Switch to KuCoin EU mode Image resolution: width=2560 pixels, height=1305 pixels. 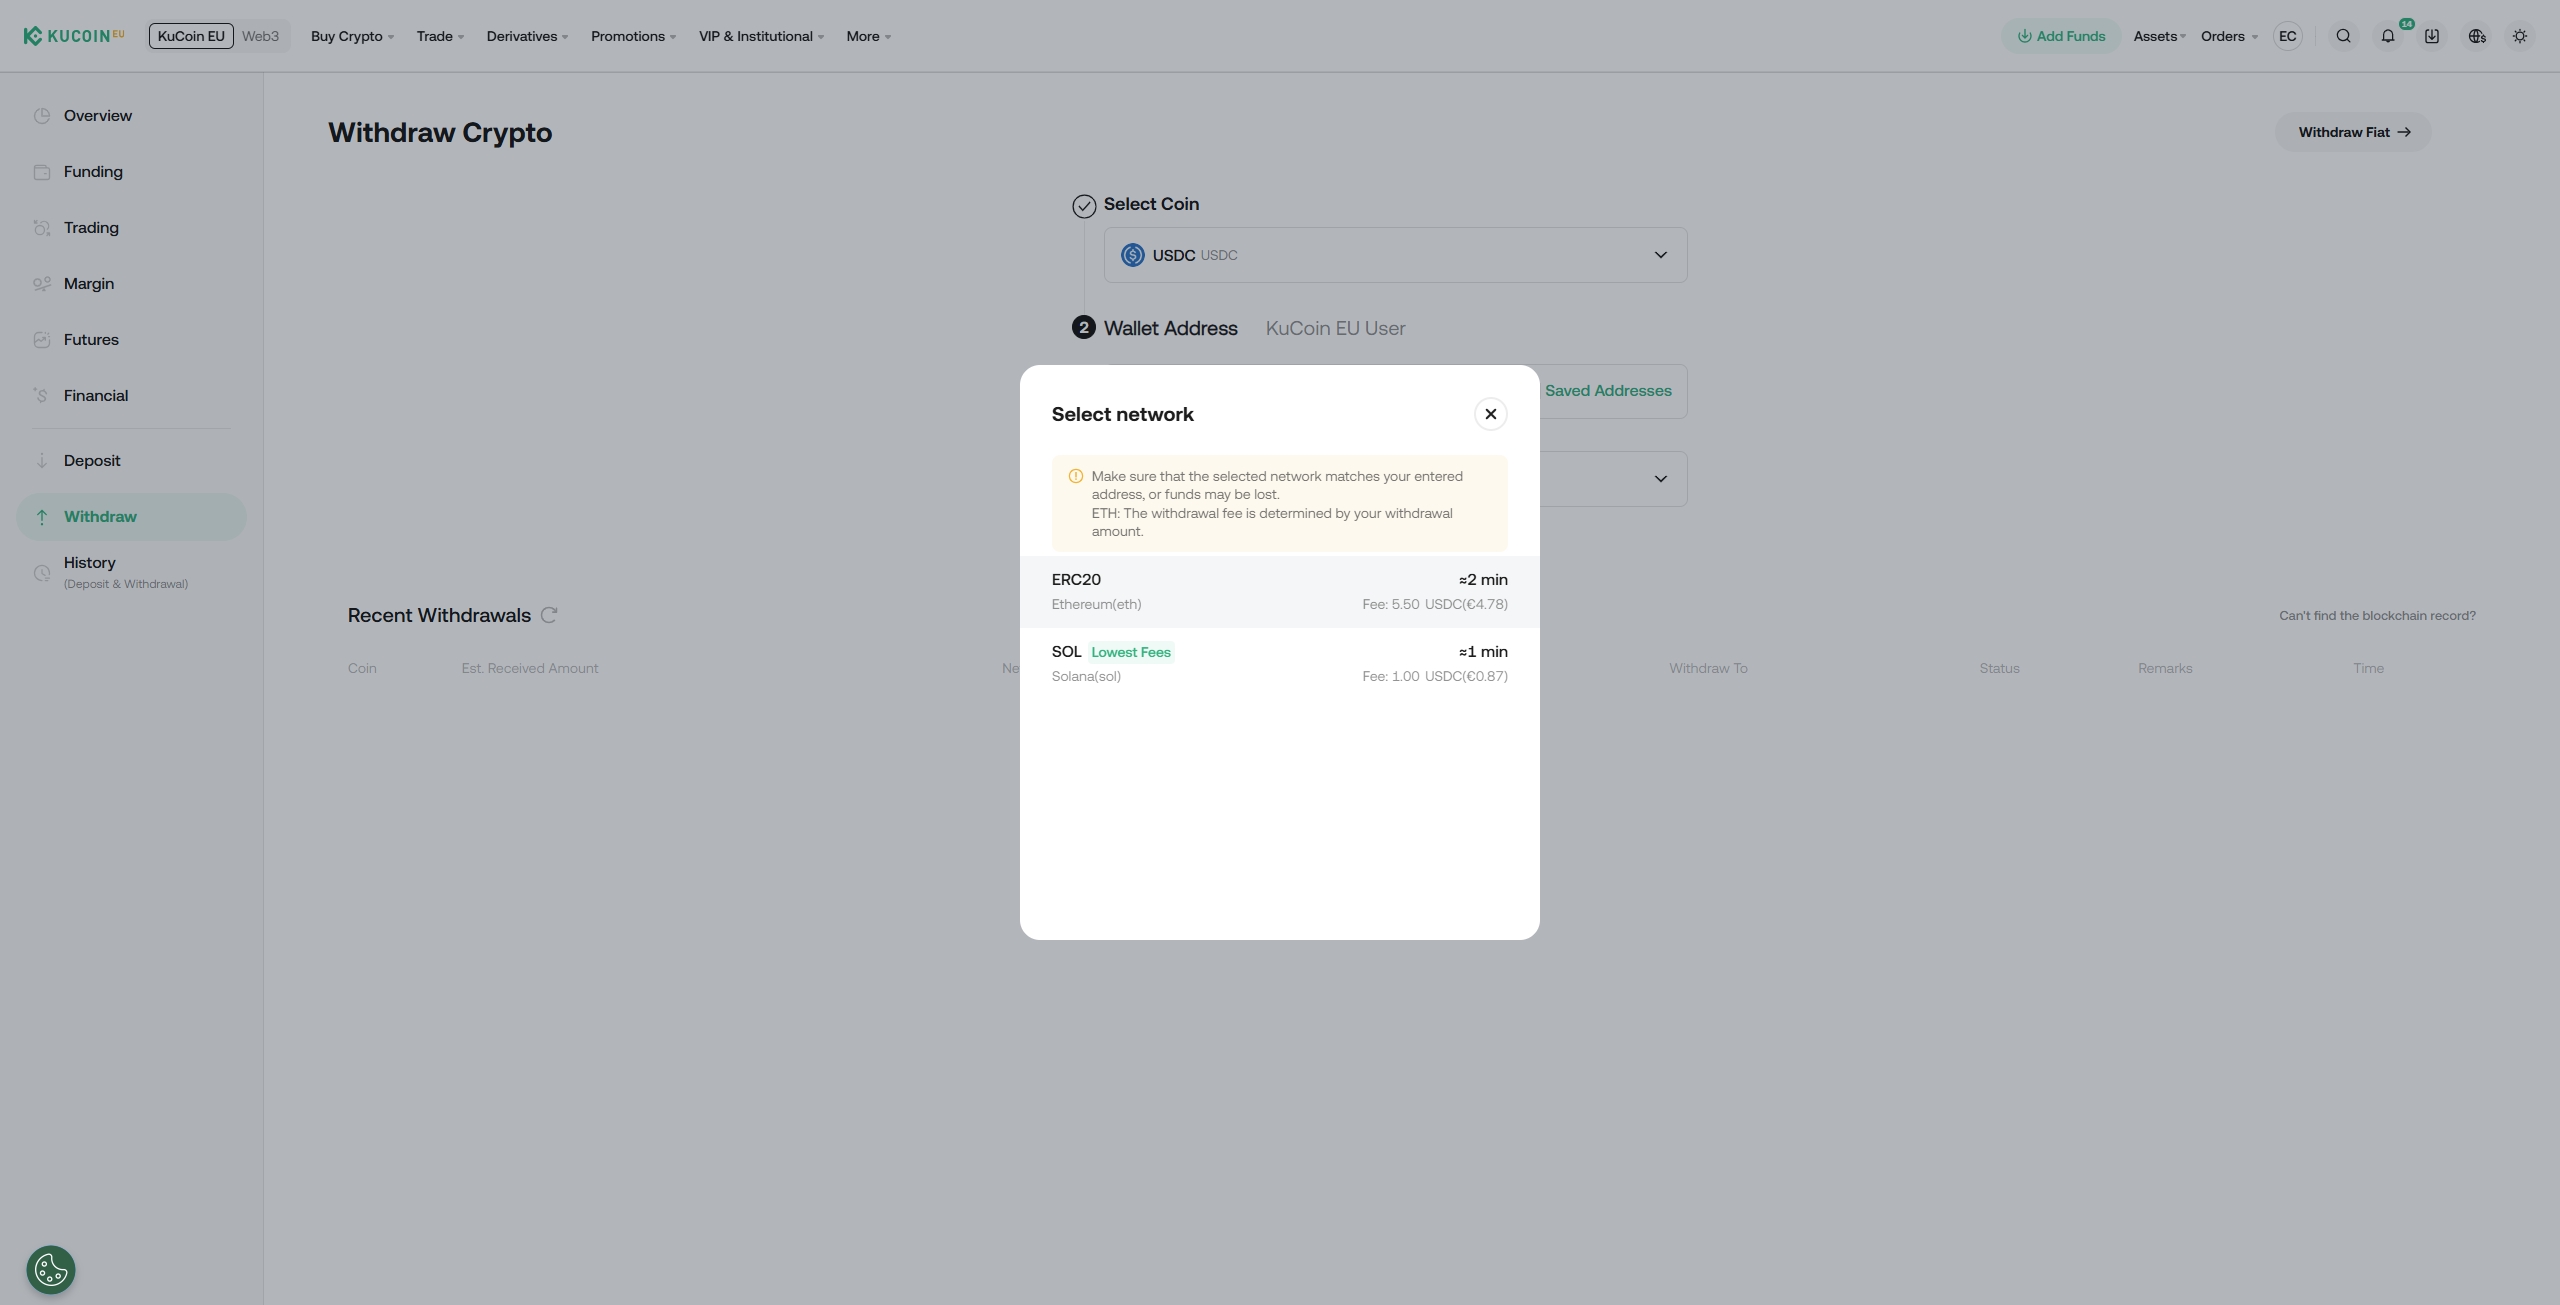(191, 36)
